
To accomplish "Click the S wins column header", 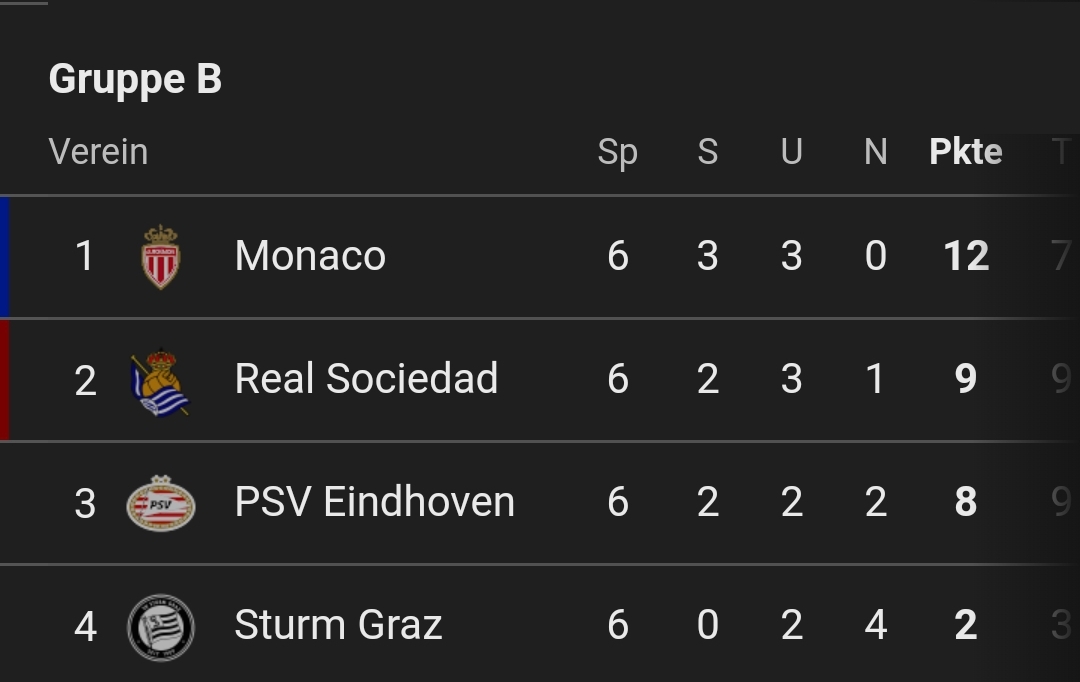I will tap(707, 152).
